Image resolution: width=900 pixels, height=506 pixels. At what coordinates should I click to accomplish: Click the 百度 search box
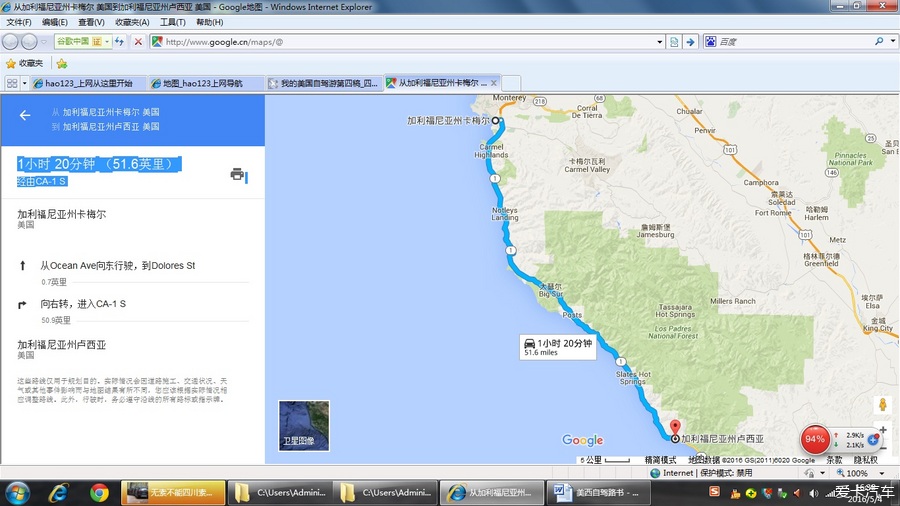tap(792, 42)
